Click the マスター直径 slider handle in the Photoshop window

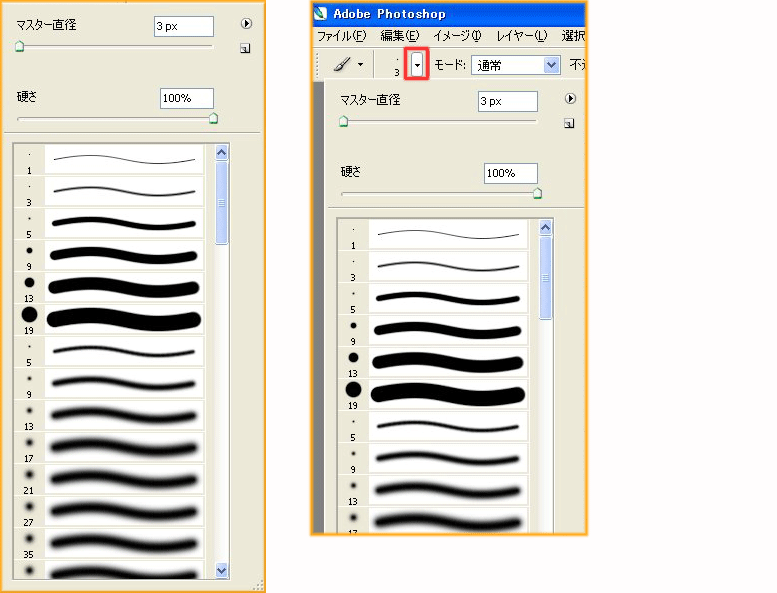click(x=343, y=121)
